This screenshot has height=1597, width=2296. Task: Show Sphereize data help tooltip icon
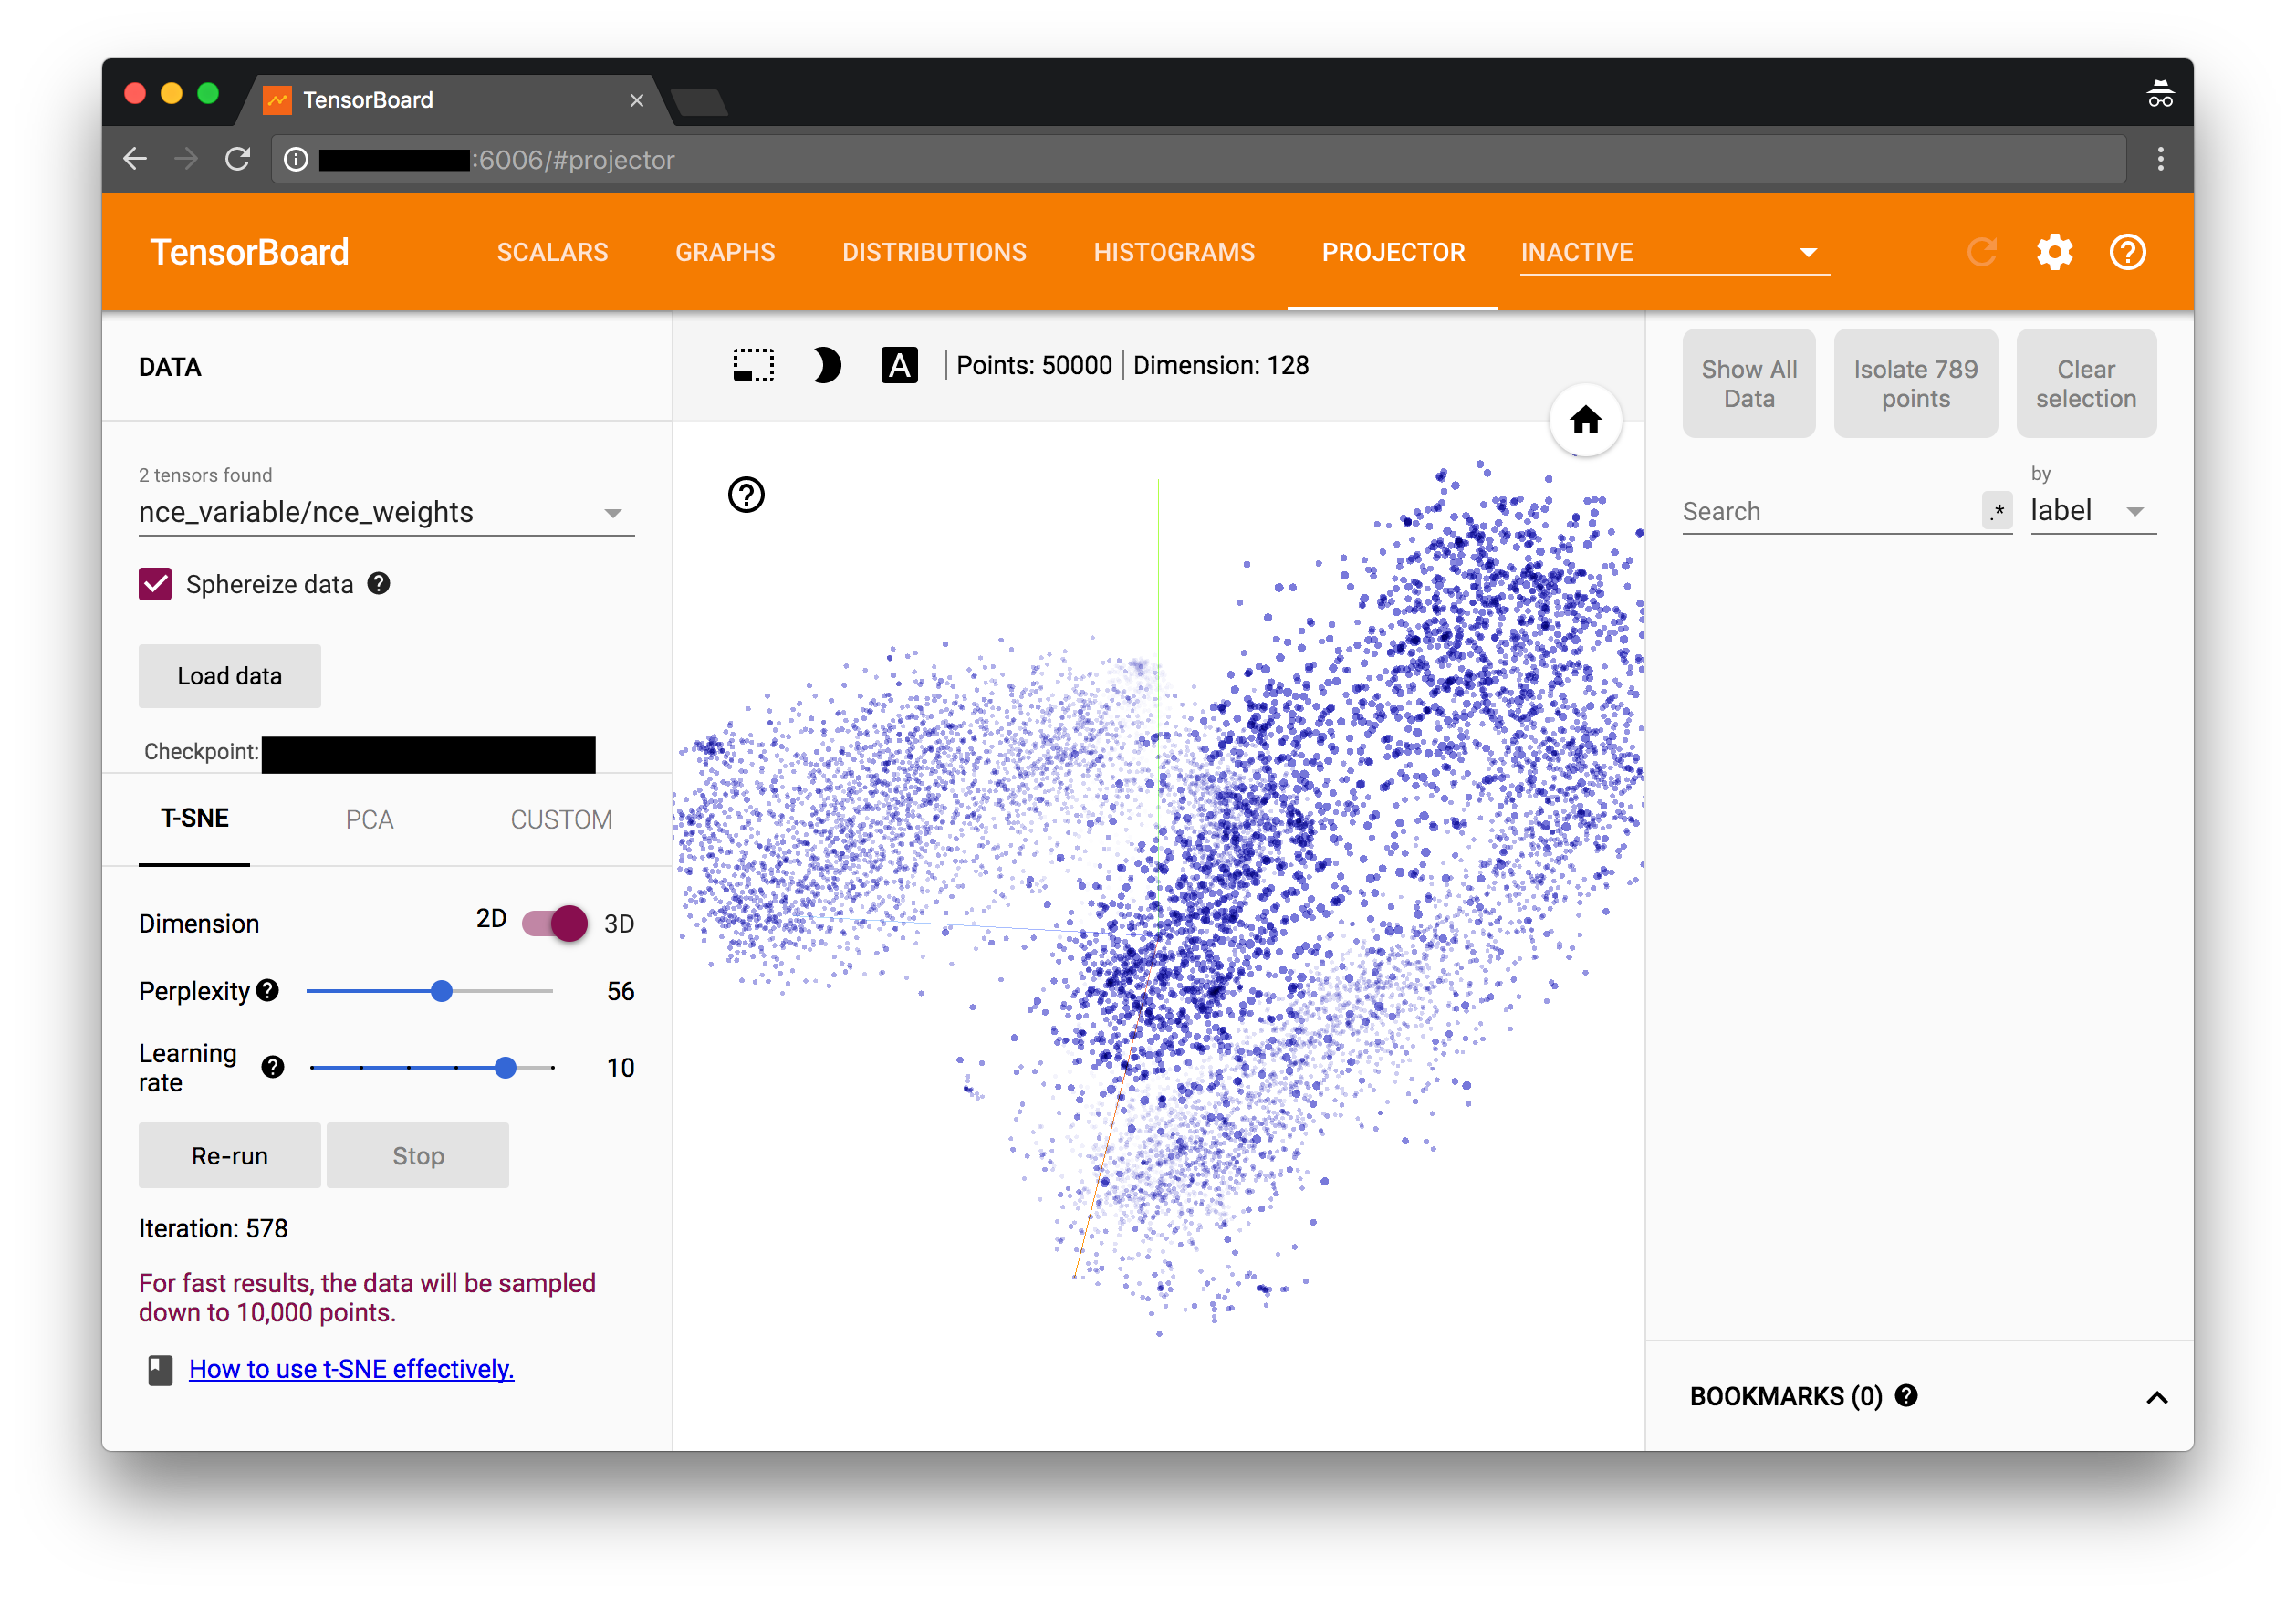pyautogui.click(x=378, y=583)
